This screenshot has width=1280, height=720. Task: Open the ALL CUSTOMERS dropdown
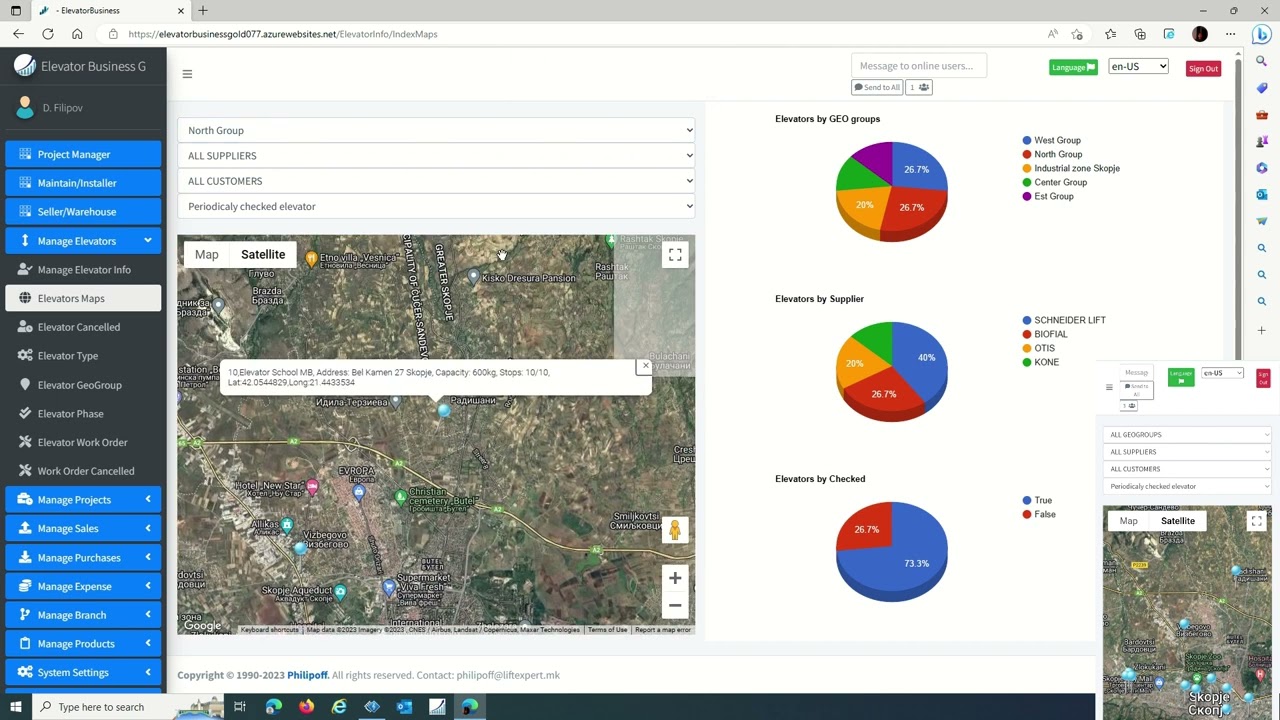click(436, 181)
